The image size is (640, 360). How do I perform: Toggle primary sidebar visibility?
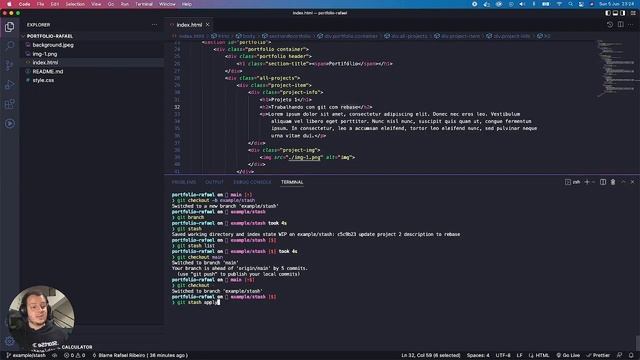point(608,13)
